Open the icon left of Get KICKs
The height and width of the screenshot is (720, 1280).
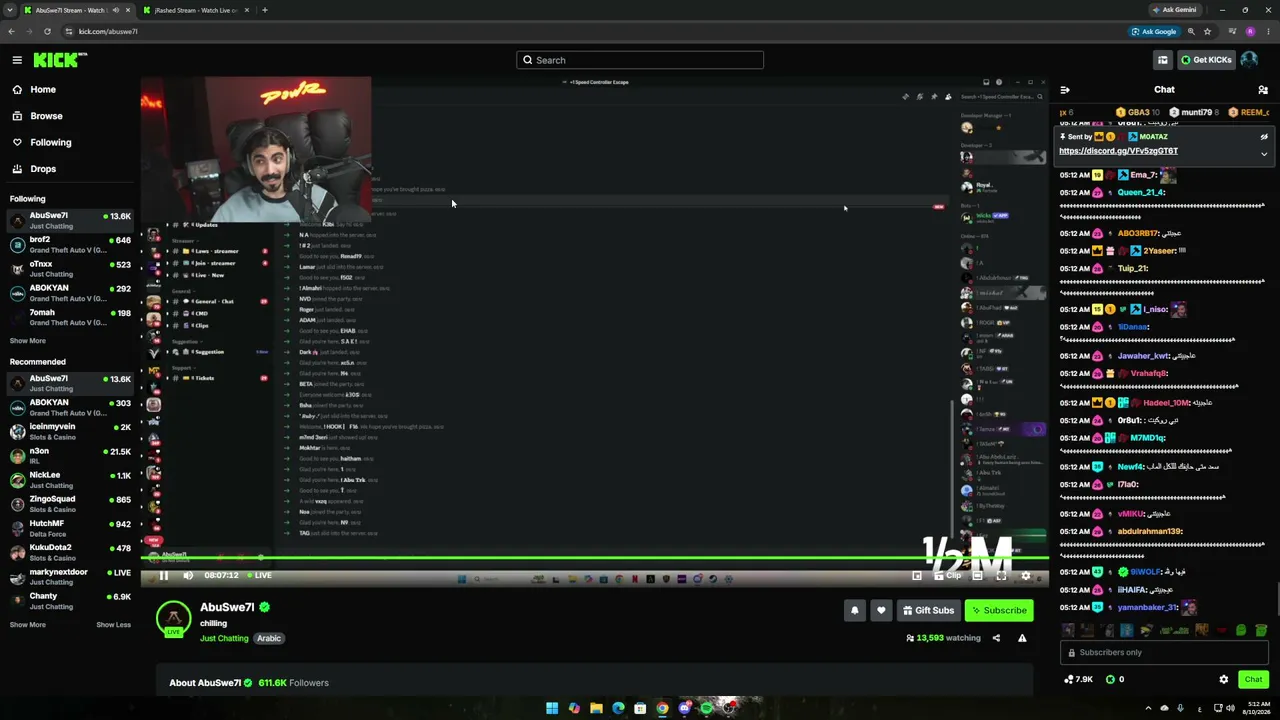[1163, 60]
